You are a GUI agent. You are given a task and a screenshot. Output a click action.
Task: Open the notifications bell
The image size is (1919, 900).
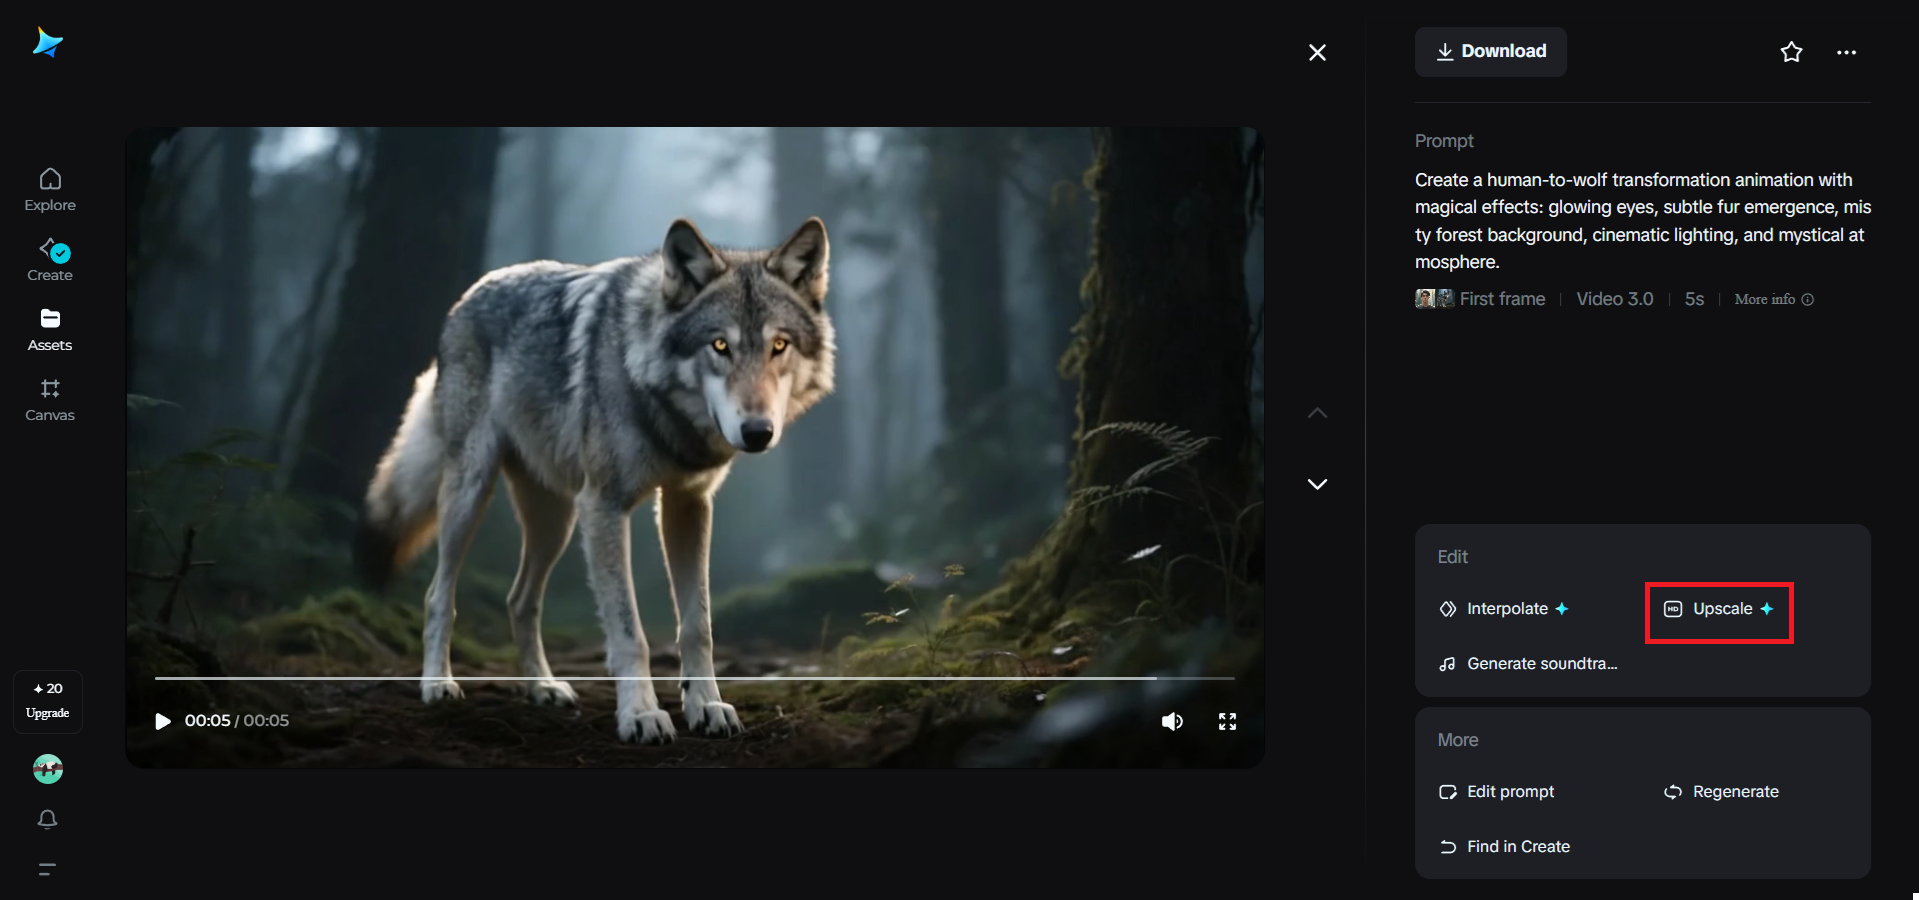47,819
